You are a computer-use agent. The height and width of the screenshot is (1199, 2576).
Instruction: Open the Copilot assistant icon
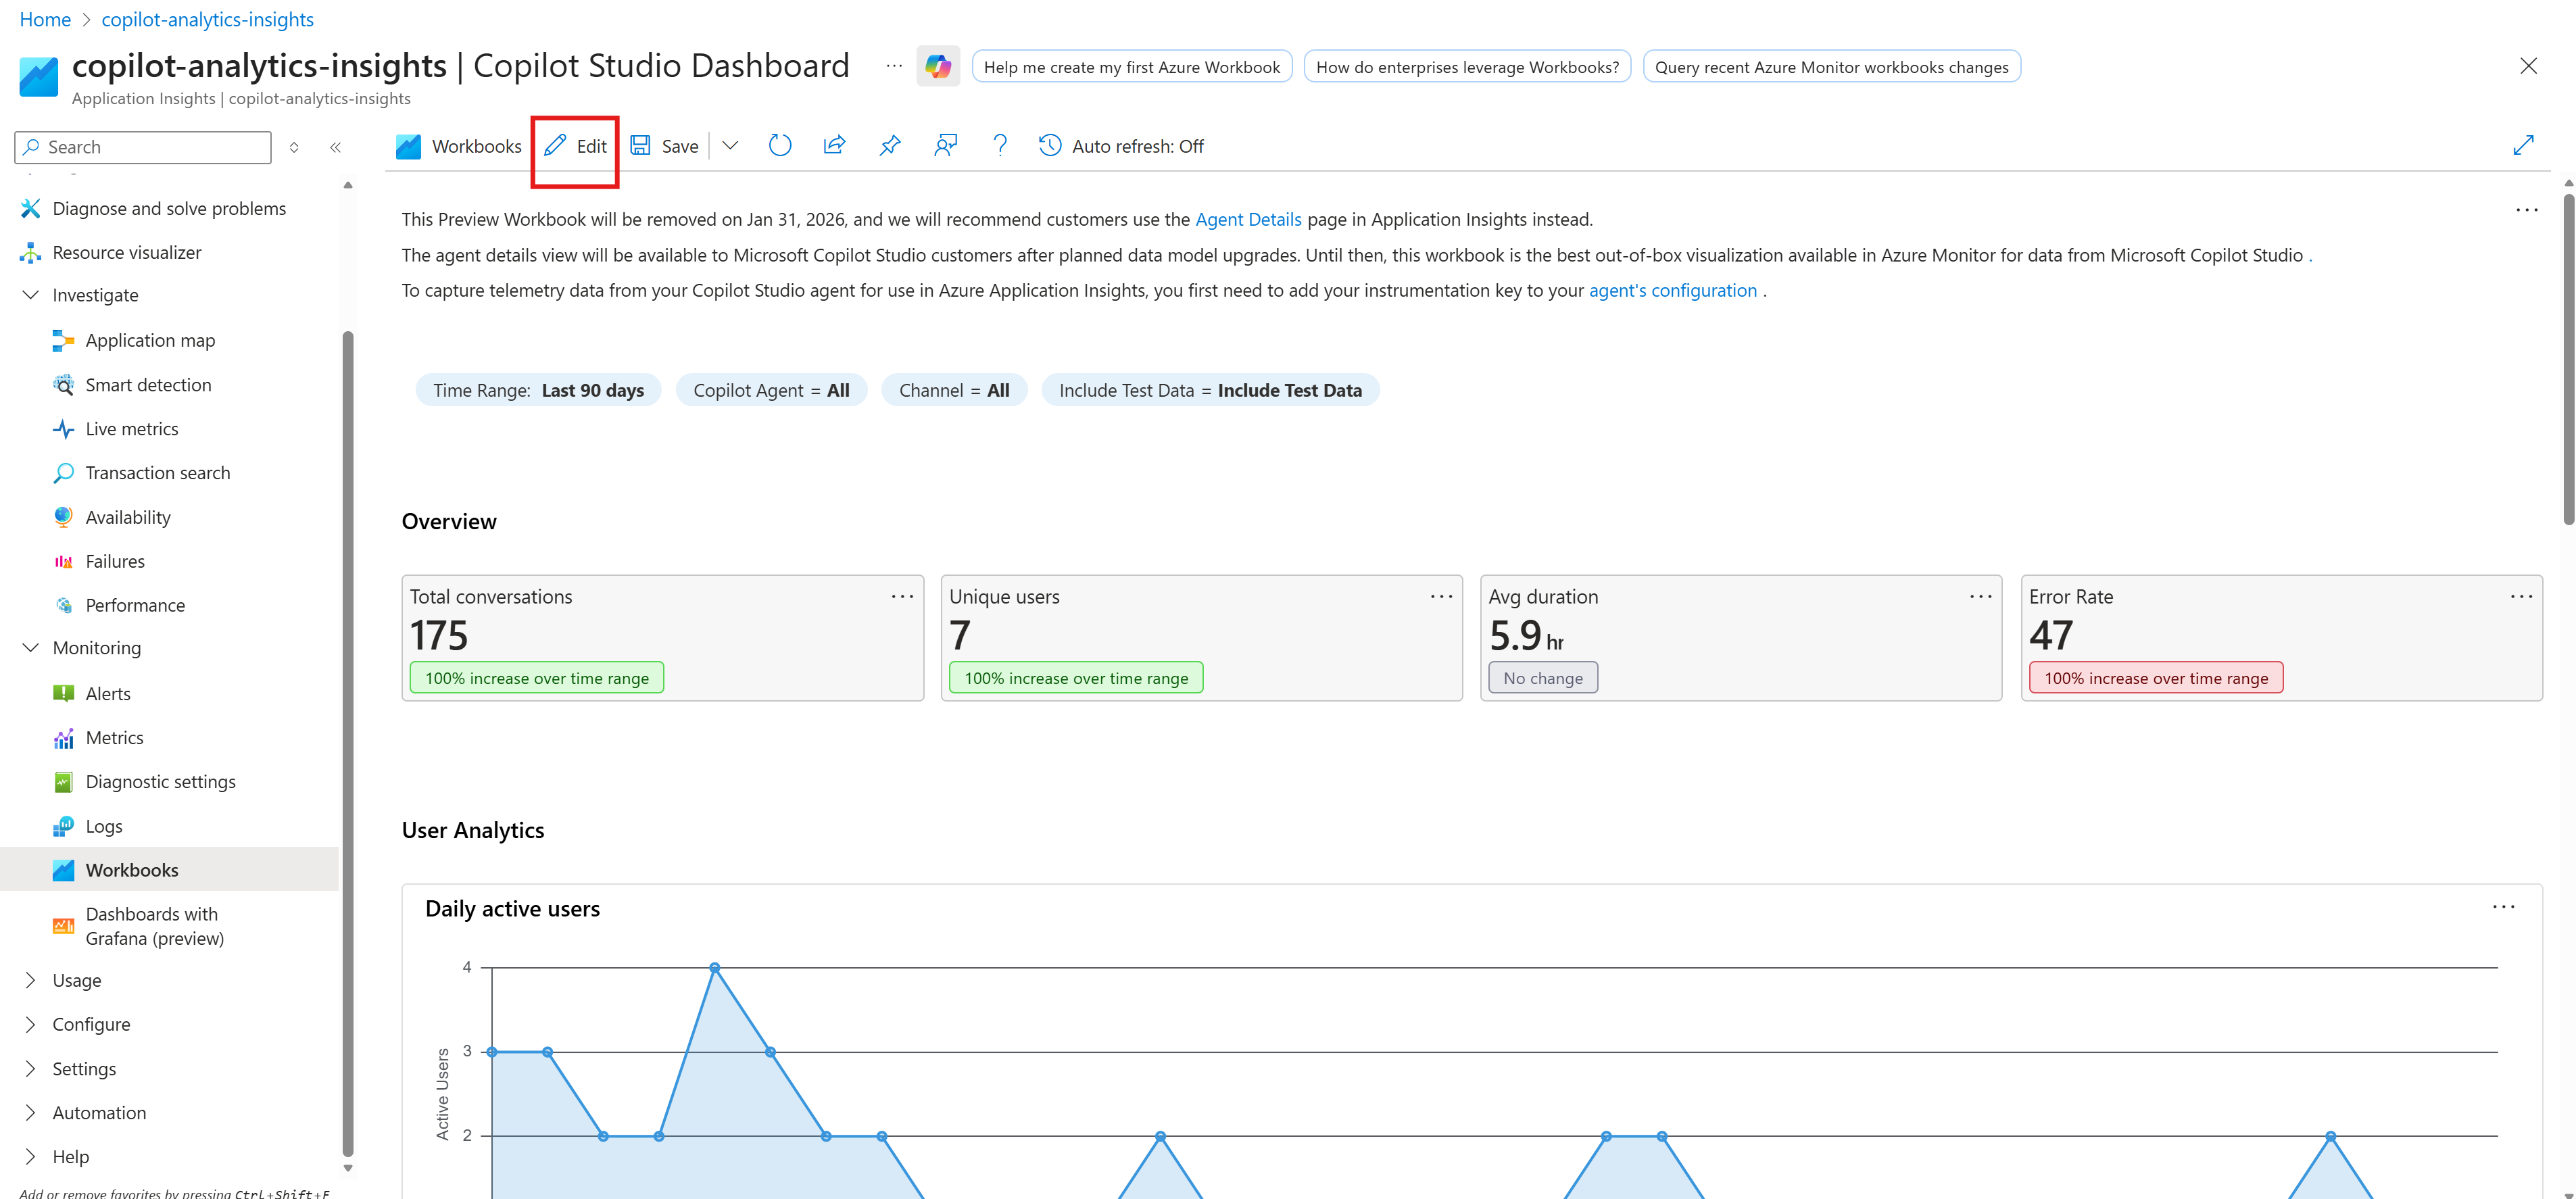click(x=938, y=65)
